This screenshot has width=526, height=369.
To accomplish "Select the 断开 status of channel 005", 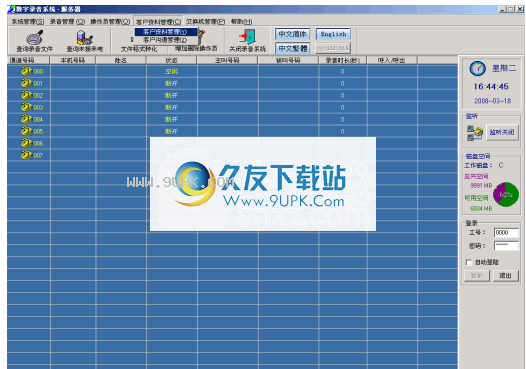I will click(x=171, y=131).
